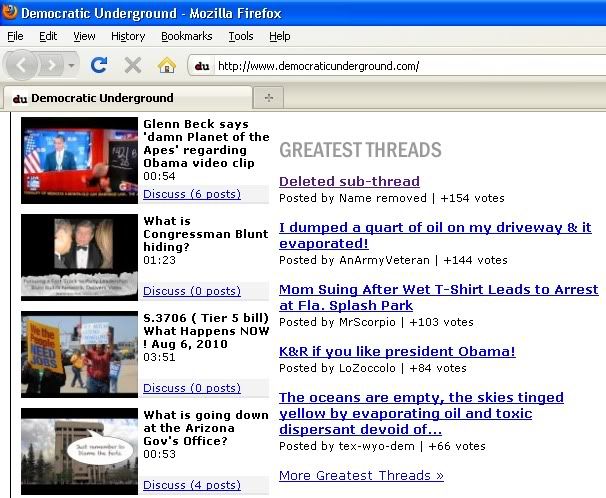Click the 00:53 video duration text
Screen dimensions: 606x498
pos(159,454)
